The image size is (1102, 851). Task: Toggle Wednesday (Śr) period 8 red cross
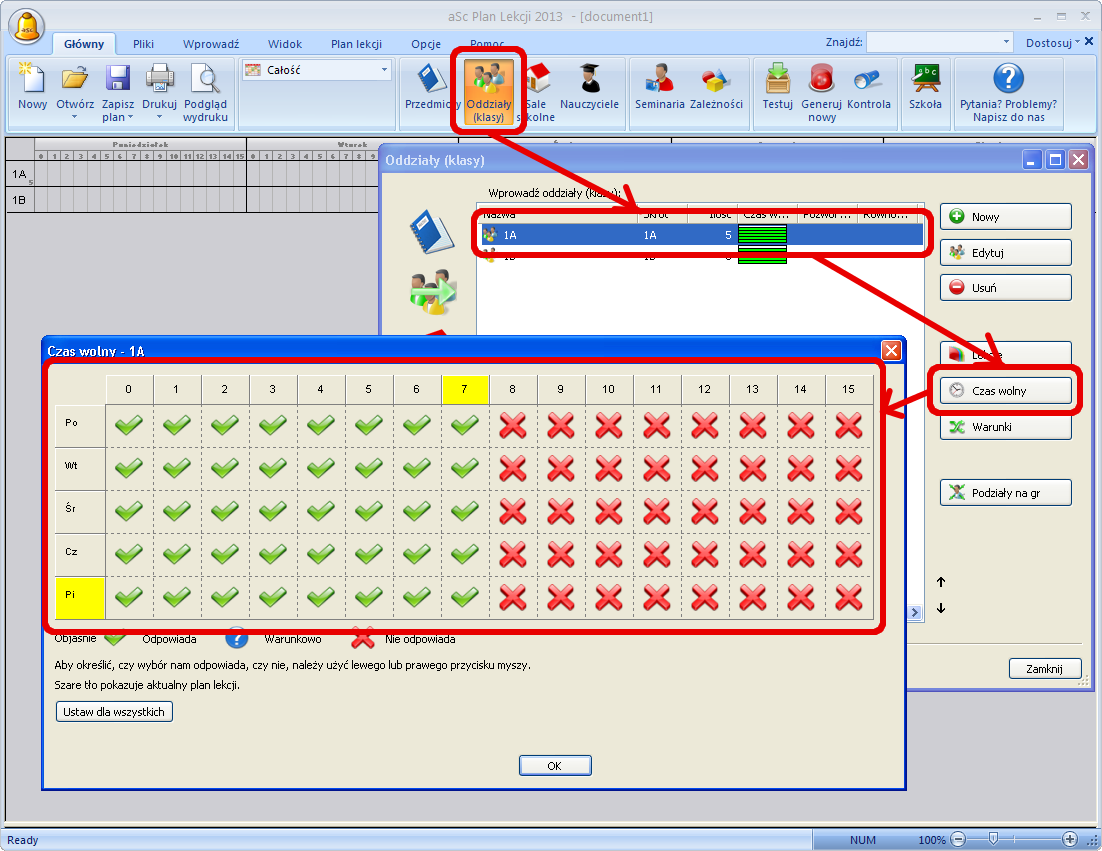tap(513, 511)
